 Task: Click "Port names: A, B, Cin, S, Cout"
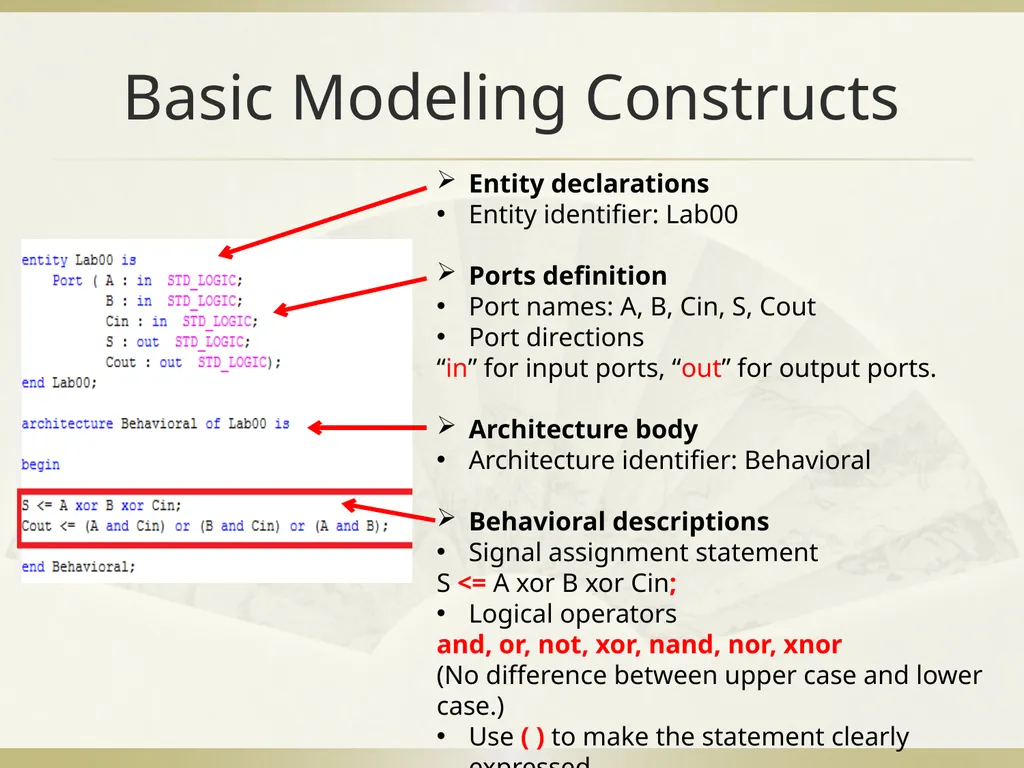(642, 306)
